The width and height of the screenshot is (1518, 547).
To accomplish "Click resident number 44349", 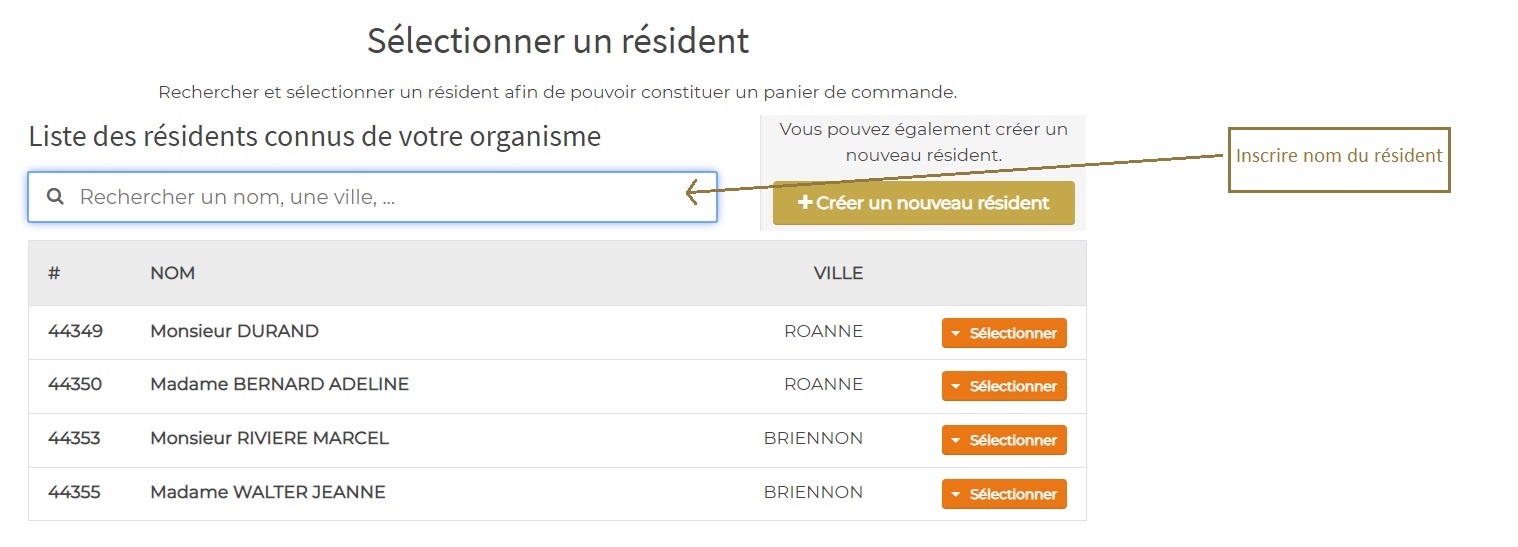I will [x=75, y=331].
